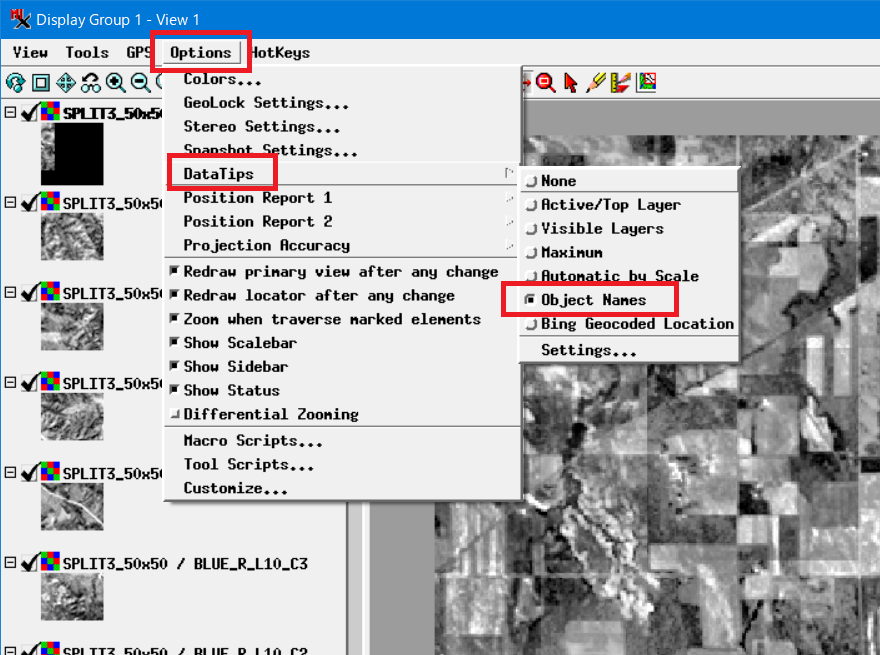Click thumbnail under BLUE_R_L10_C3 layer

(72, 597)
